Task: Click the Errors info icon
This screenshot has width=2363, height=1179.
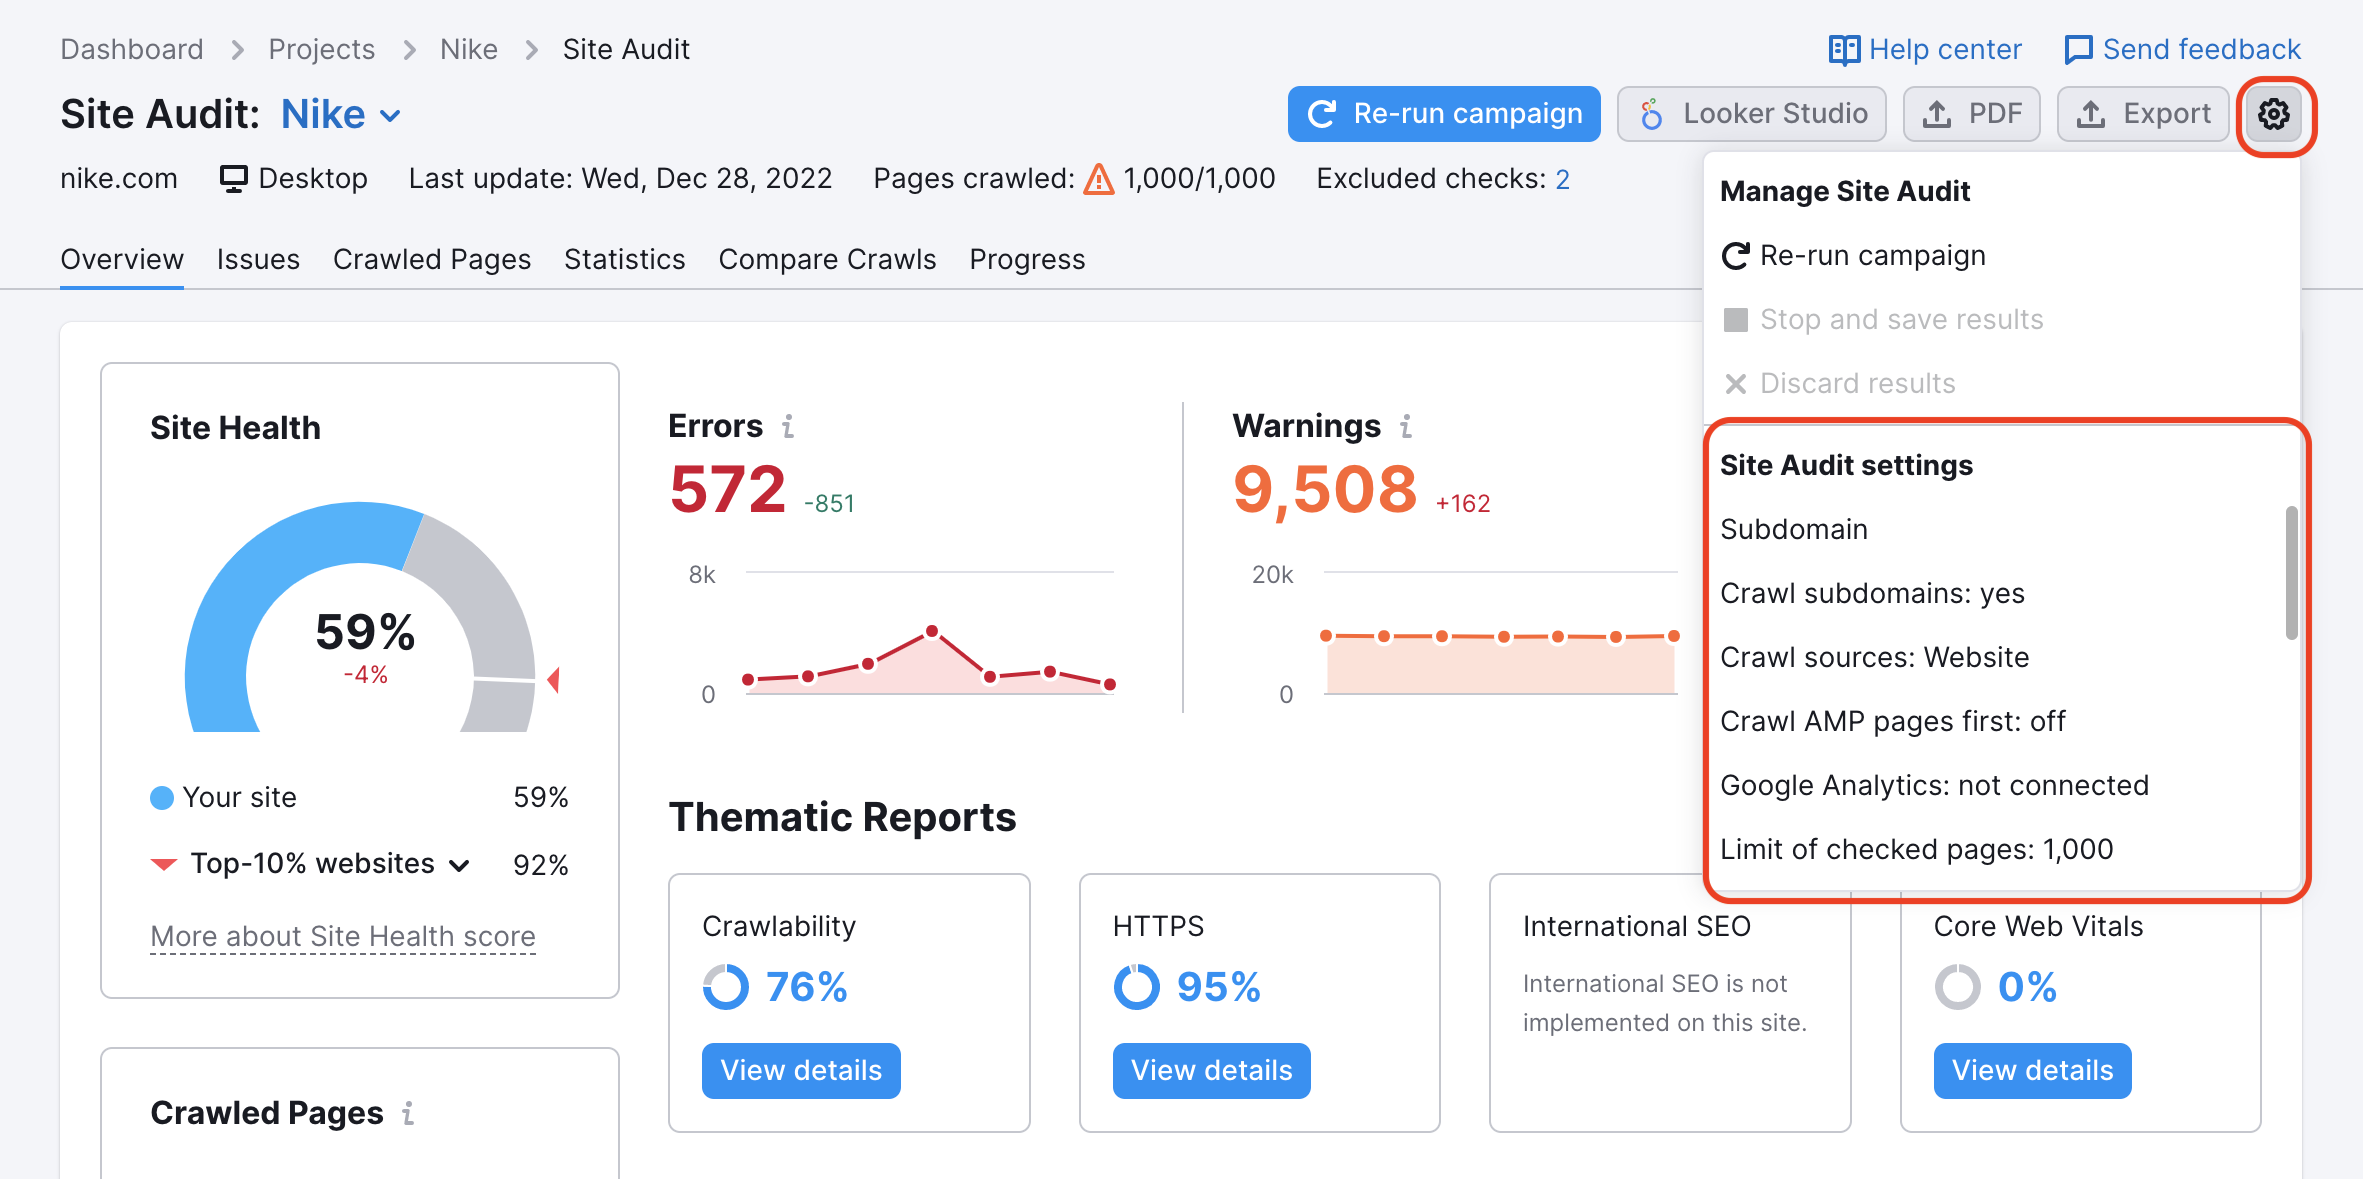Action: tap(788, 427)
